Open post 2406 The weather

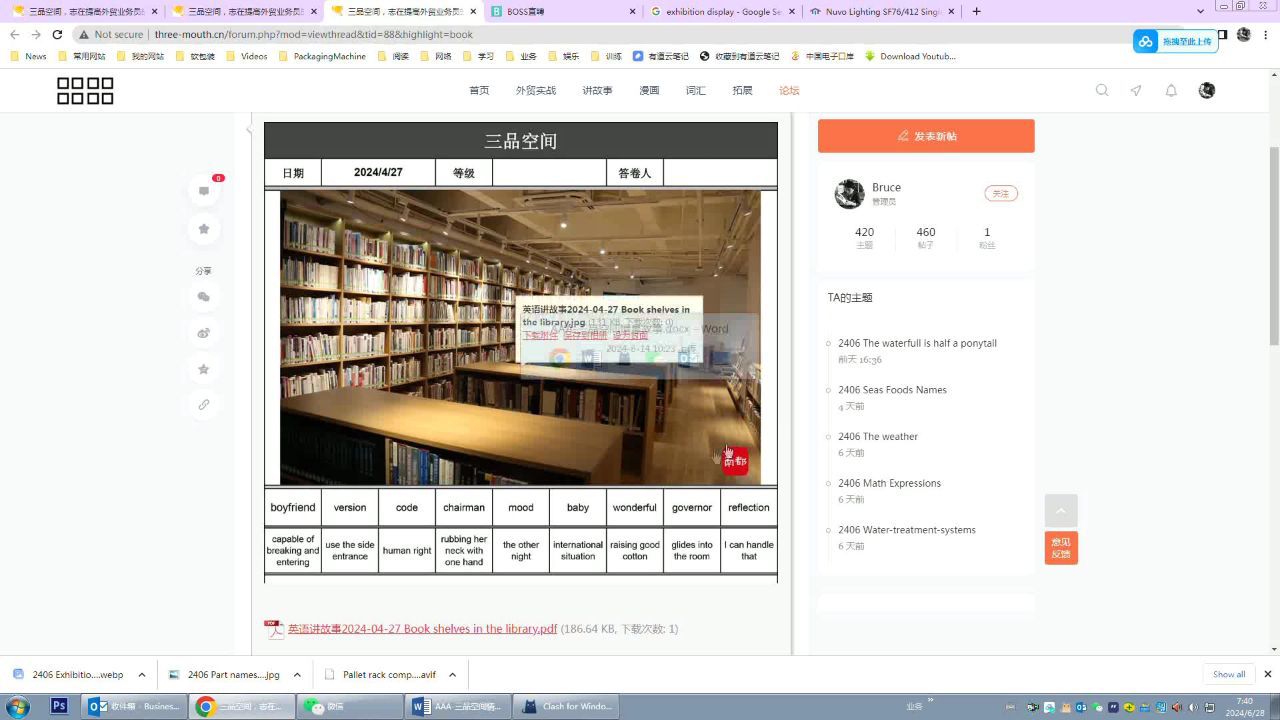pyautogui.click(x=878, y=436)
